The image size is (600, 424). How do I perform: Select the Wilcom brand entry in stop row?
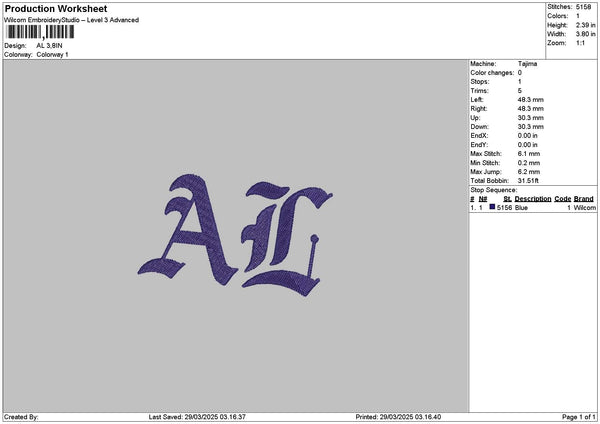[x=584, y=207]
